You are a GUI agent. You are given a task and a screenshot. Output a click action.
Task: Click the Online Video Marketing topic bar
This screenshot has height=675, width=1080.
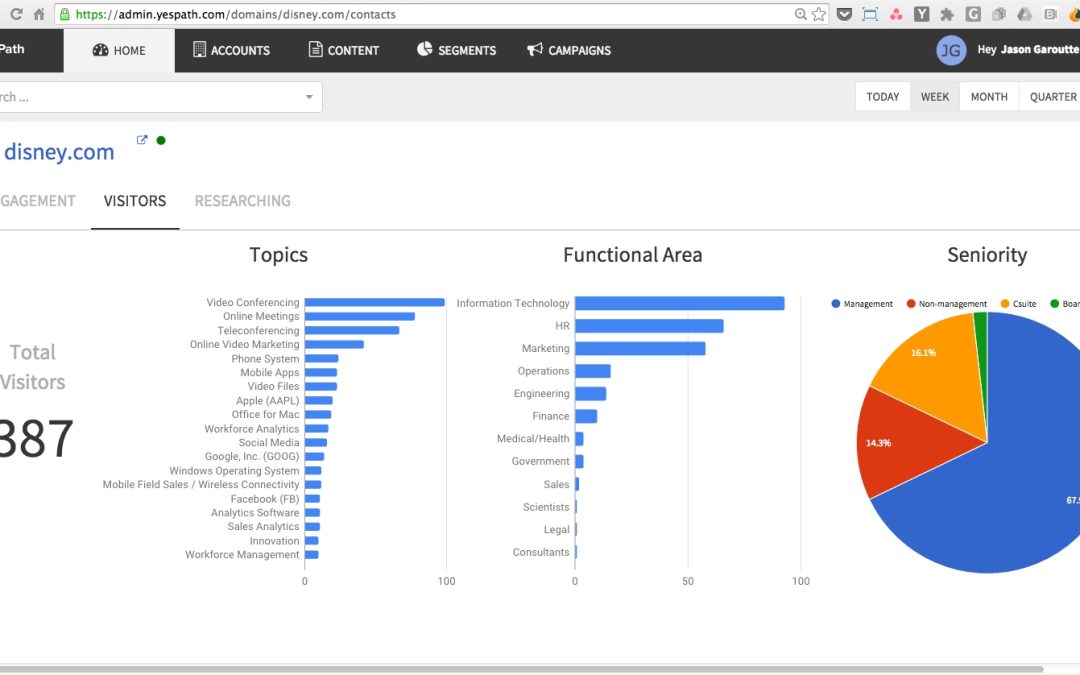tap(334, 344)
